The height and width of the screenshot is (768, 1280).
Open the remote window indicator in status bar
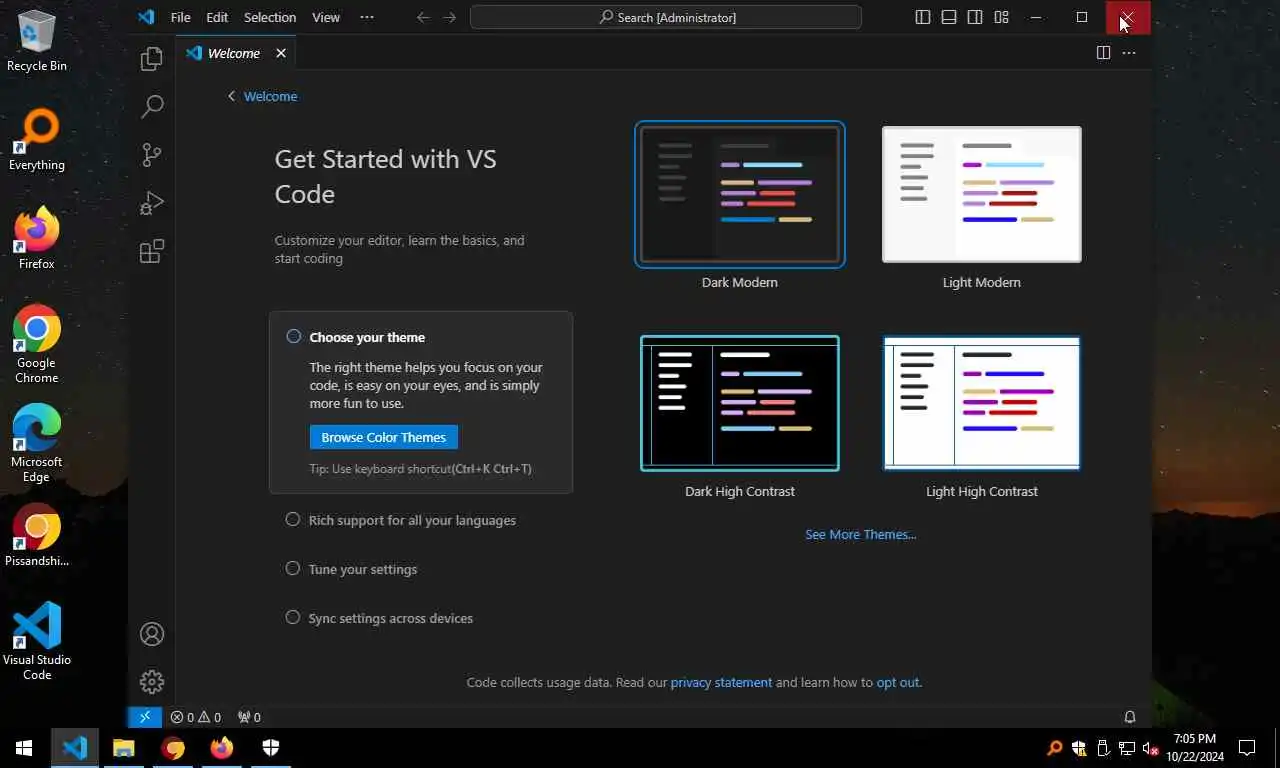pyautogui.click(x=145, y=717)
